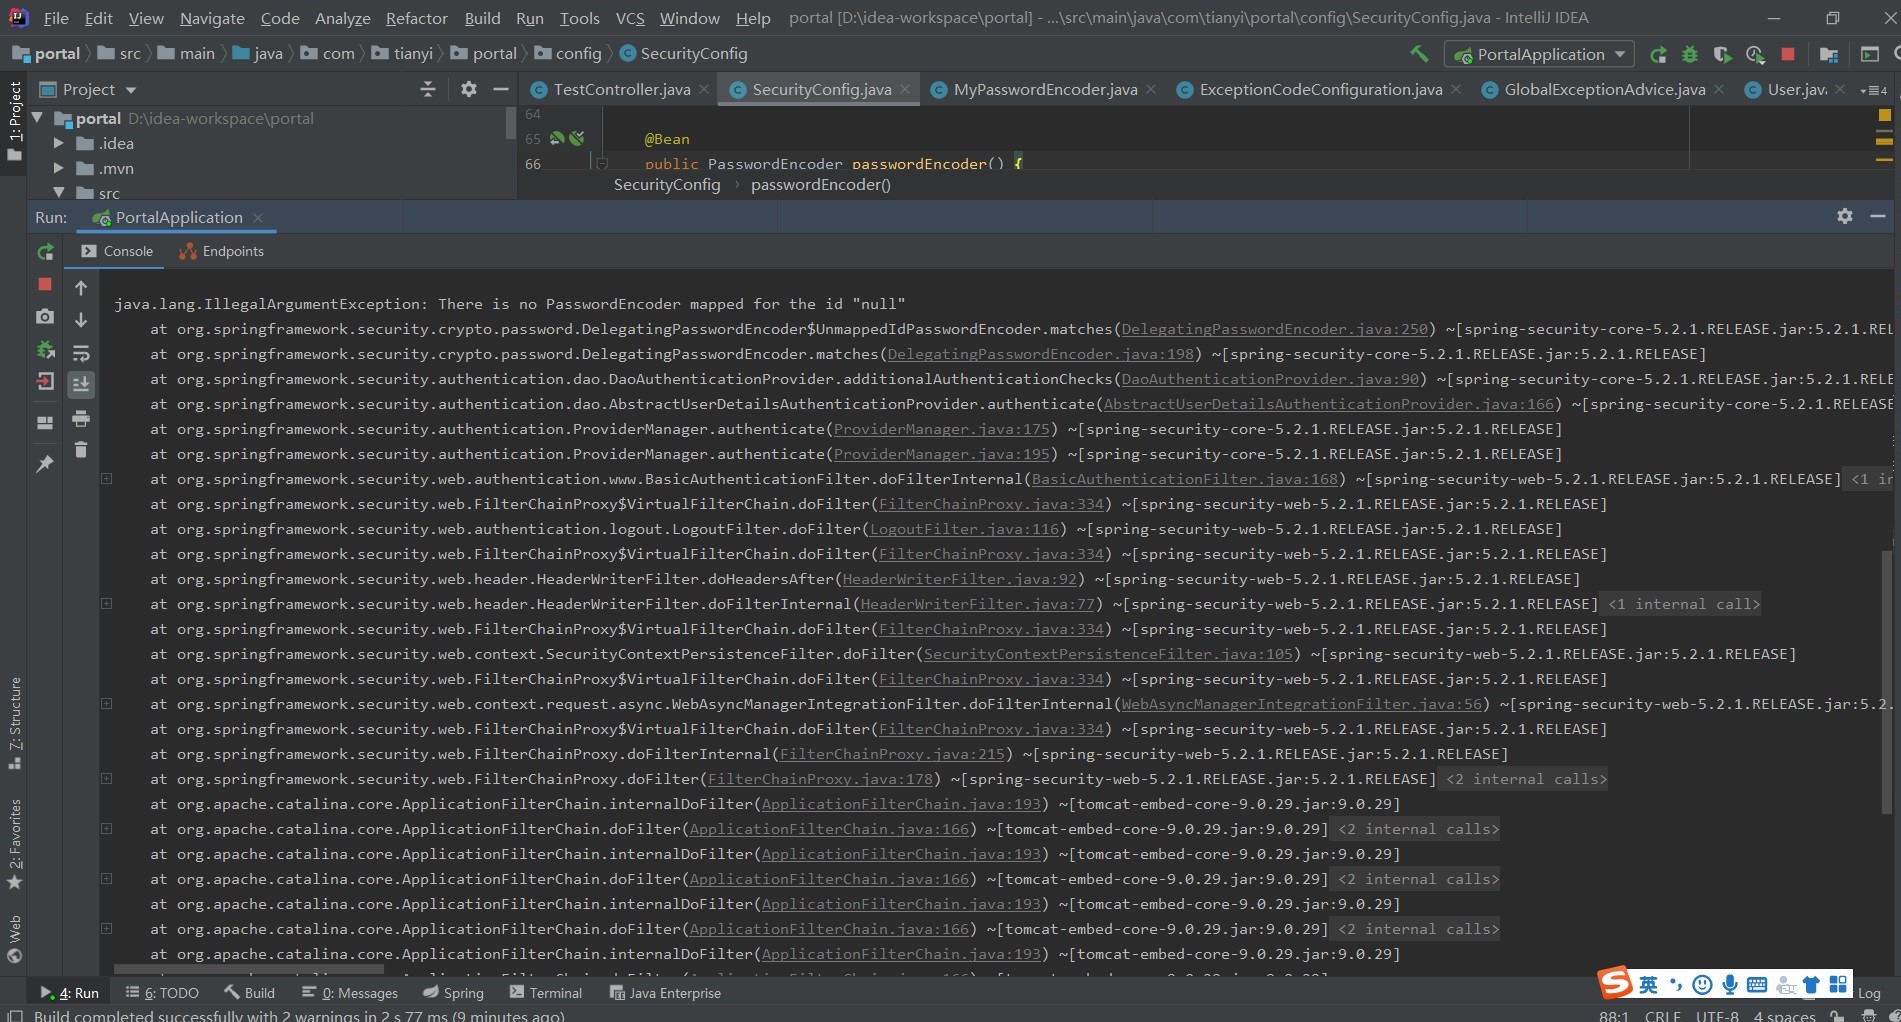Open the VCS menu
The image size is (1901, 1022).
(x=630, y=18)
